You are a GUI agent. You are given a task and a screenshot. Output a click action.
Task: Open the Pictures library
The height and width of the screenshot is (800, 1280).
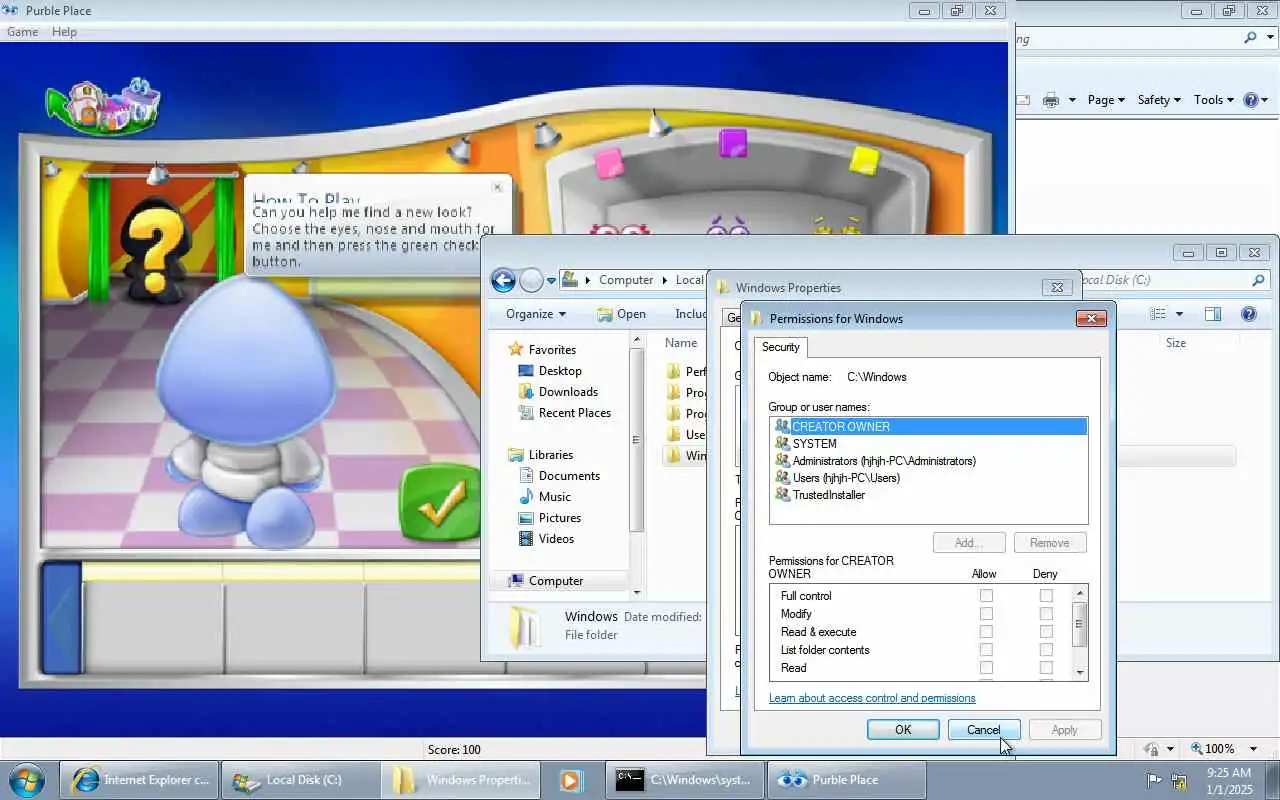click(559, 517)
